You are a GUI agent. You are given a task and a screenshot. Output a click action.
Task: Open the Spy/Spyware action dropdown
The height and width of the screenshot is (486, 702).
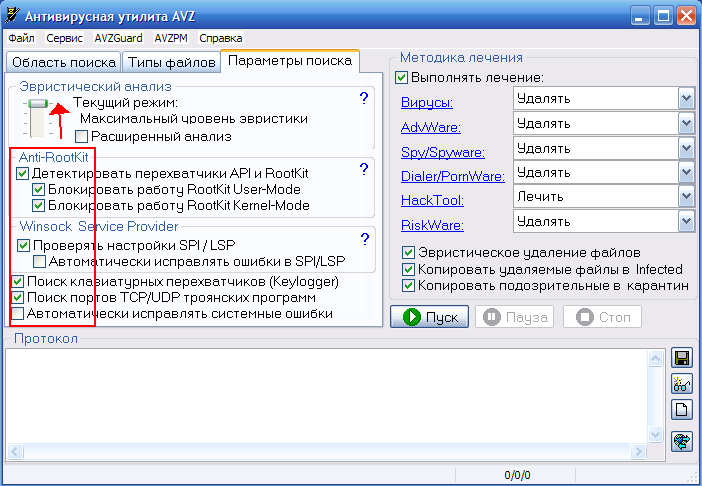pos(686,148)
